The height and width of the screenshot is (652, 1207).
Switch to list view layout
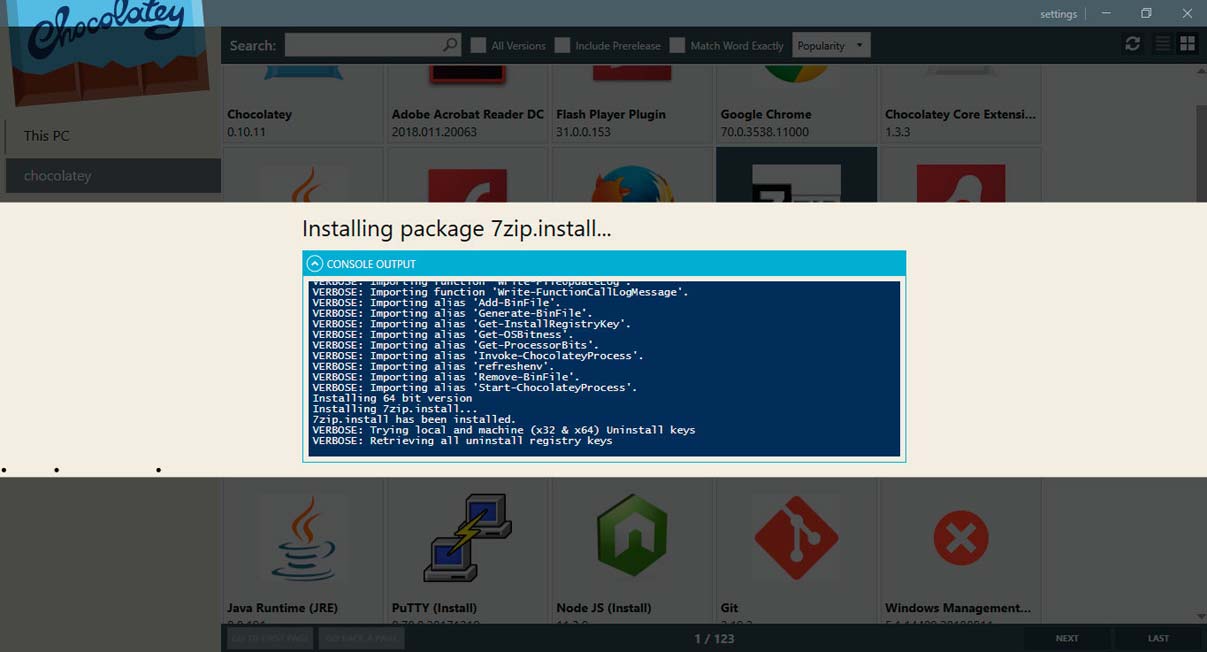pyautogui.click(x=1162, y=44)
